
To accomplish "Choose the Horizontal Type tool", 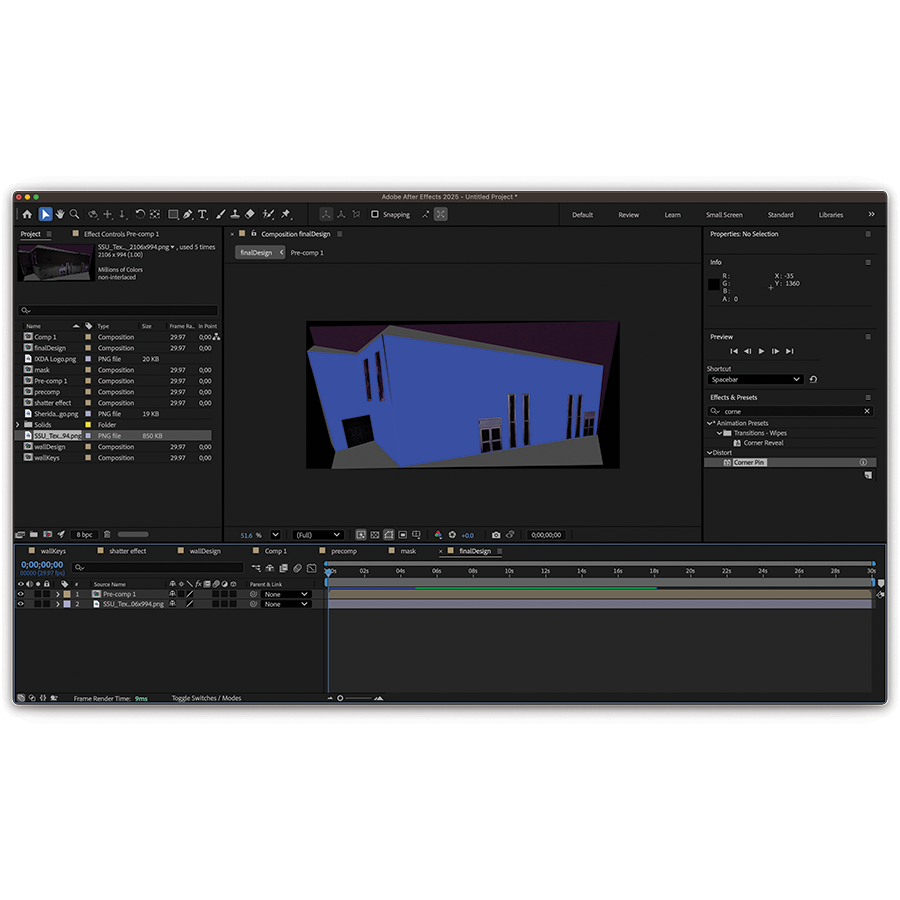I will tap(202, 214).
